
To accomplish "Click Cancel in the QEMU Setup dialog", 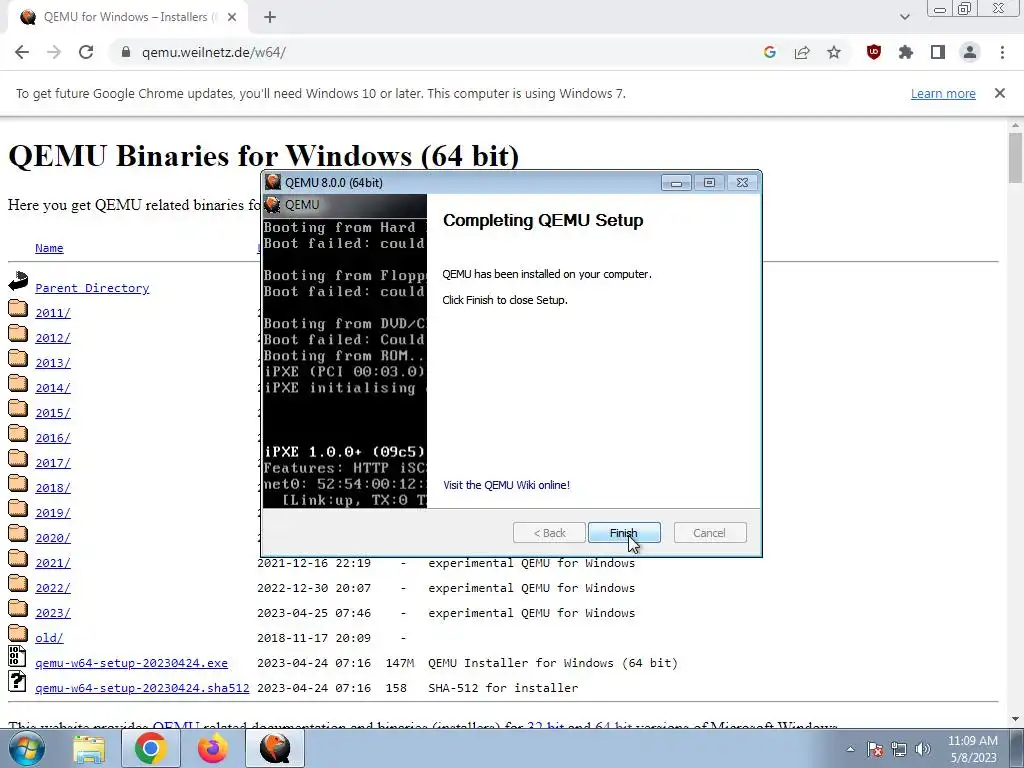I will (709, 533).
